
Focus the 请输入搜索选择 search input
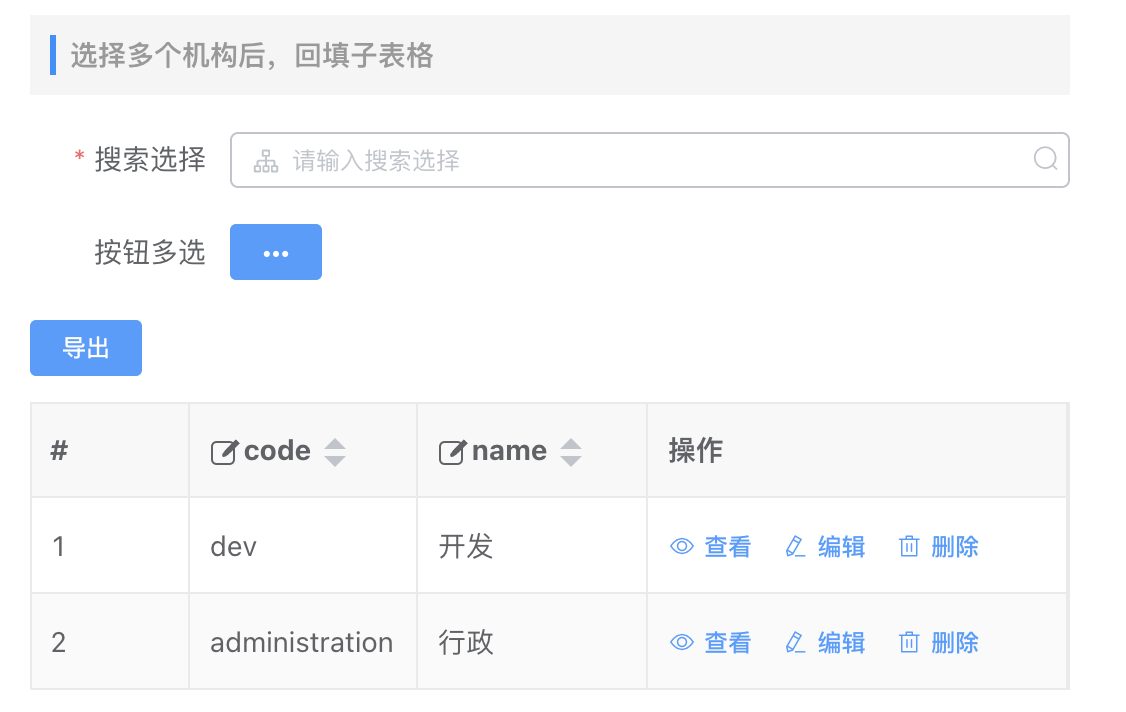[650, 161]
